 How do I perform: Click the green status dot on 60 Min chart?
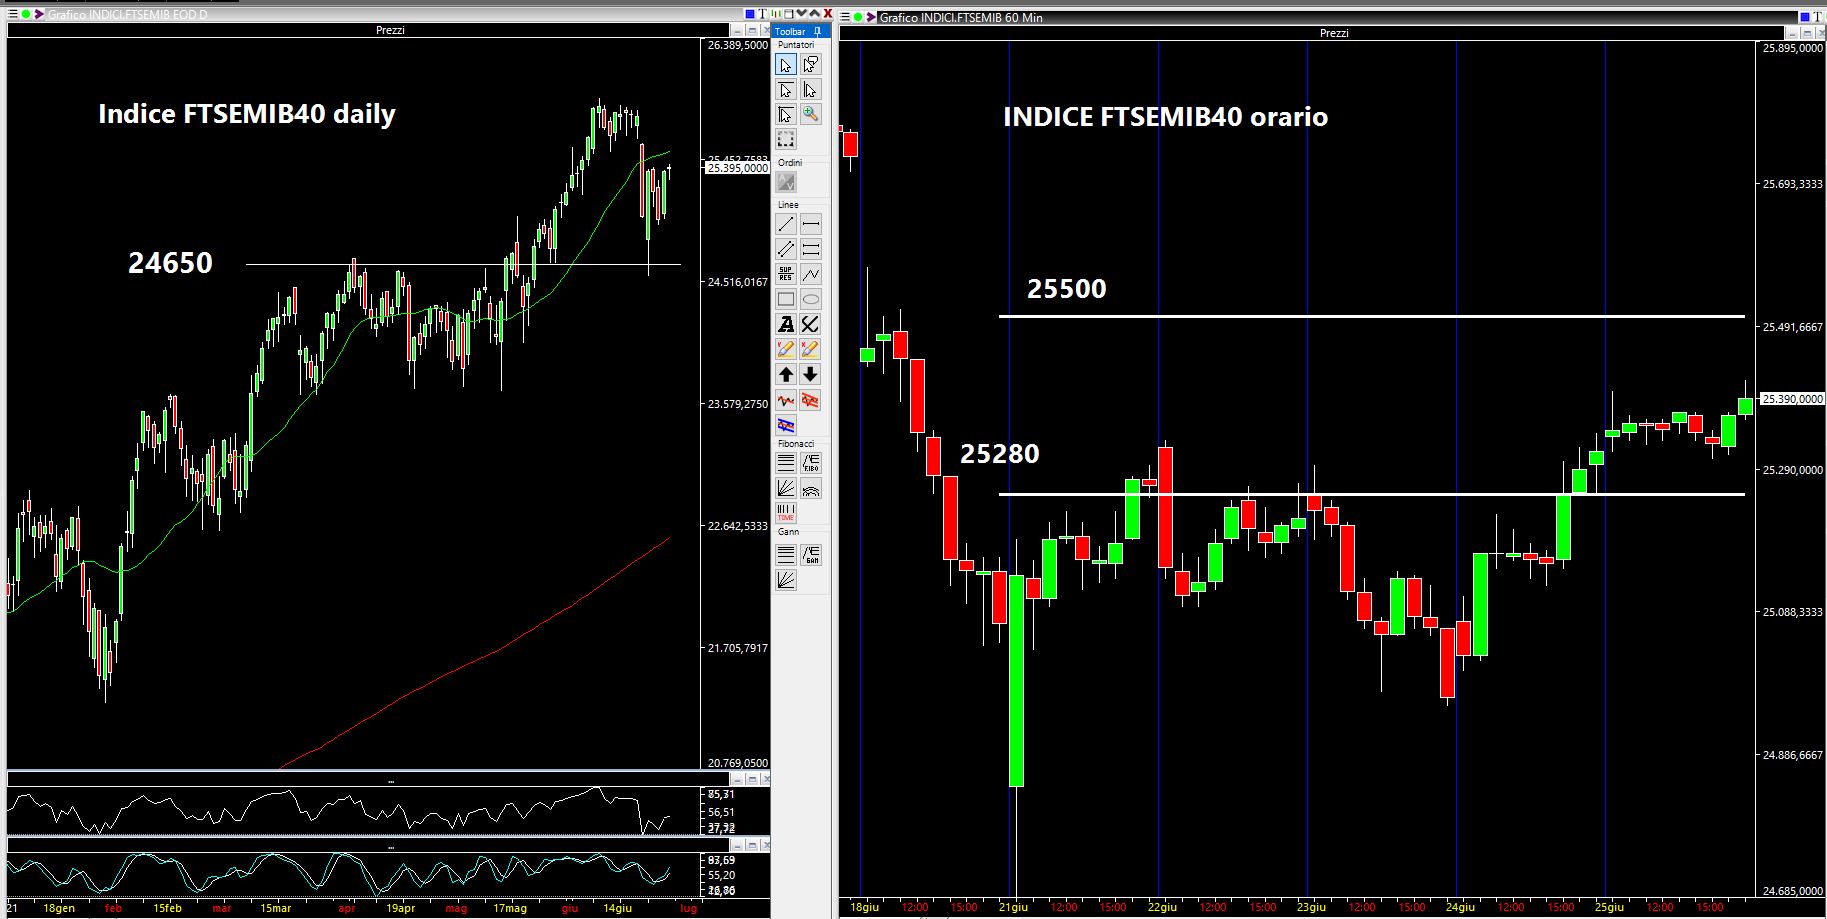(x=858, y=17)
